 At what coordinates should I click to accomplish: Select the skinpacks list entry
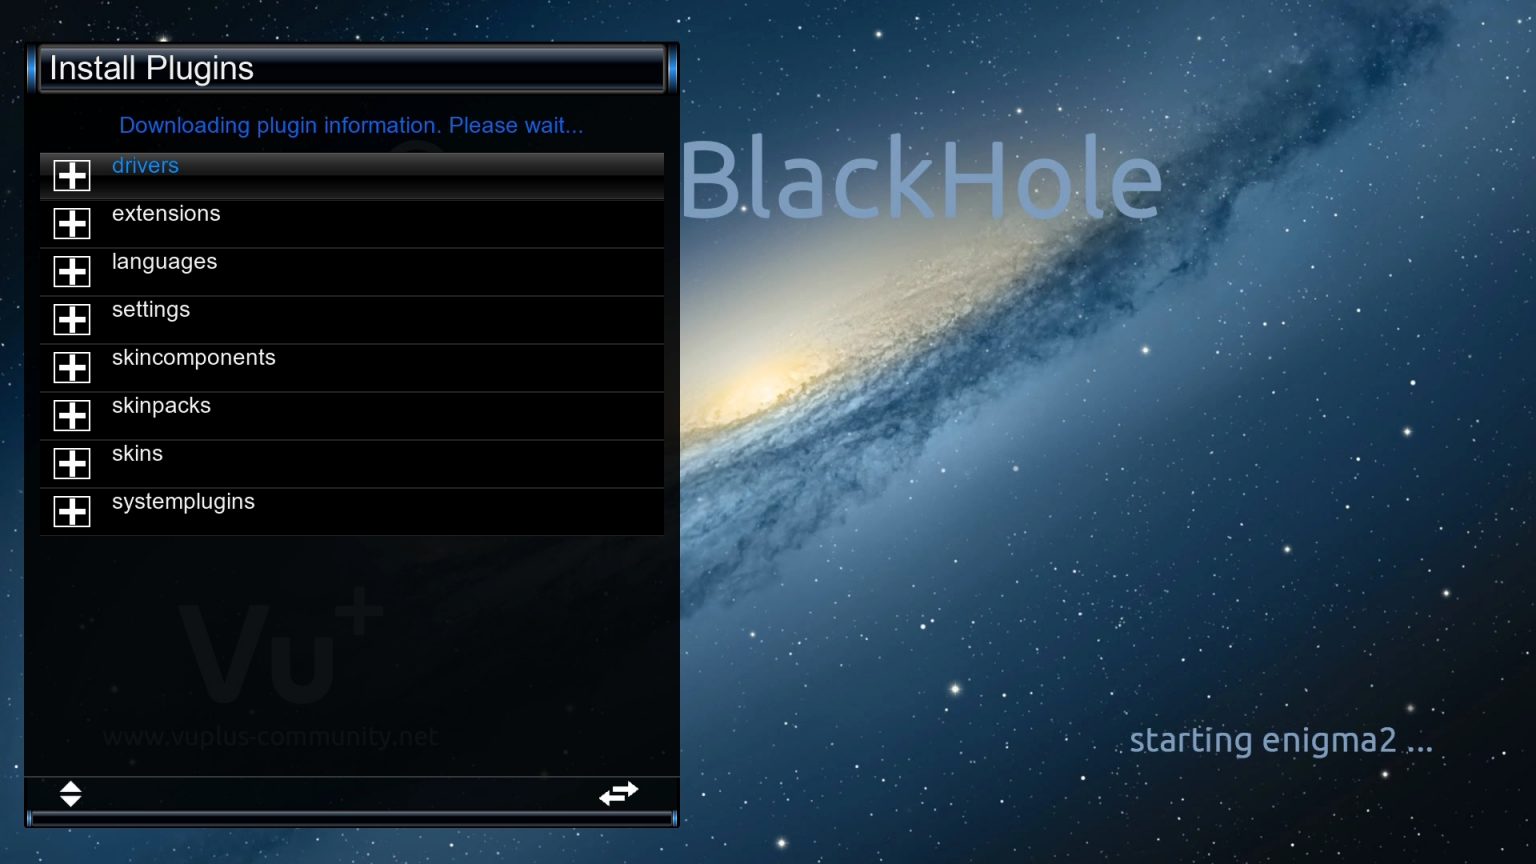point(352,416)
